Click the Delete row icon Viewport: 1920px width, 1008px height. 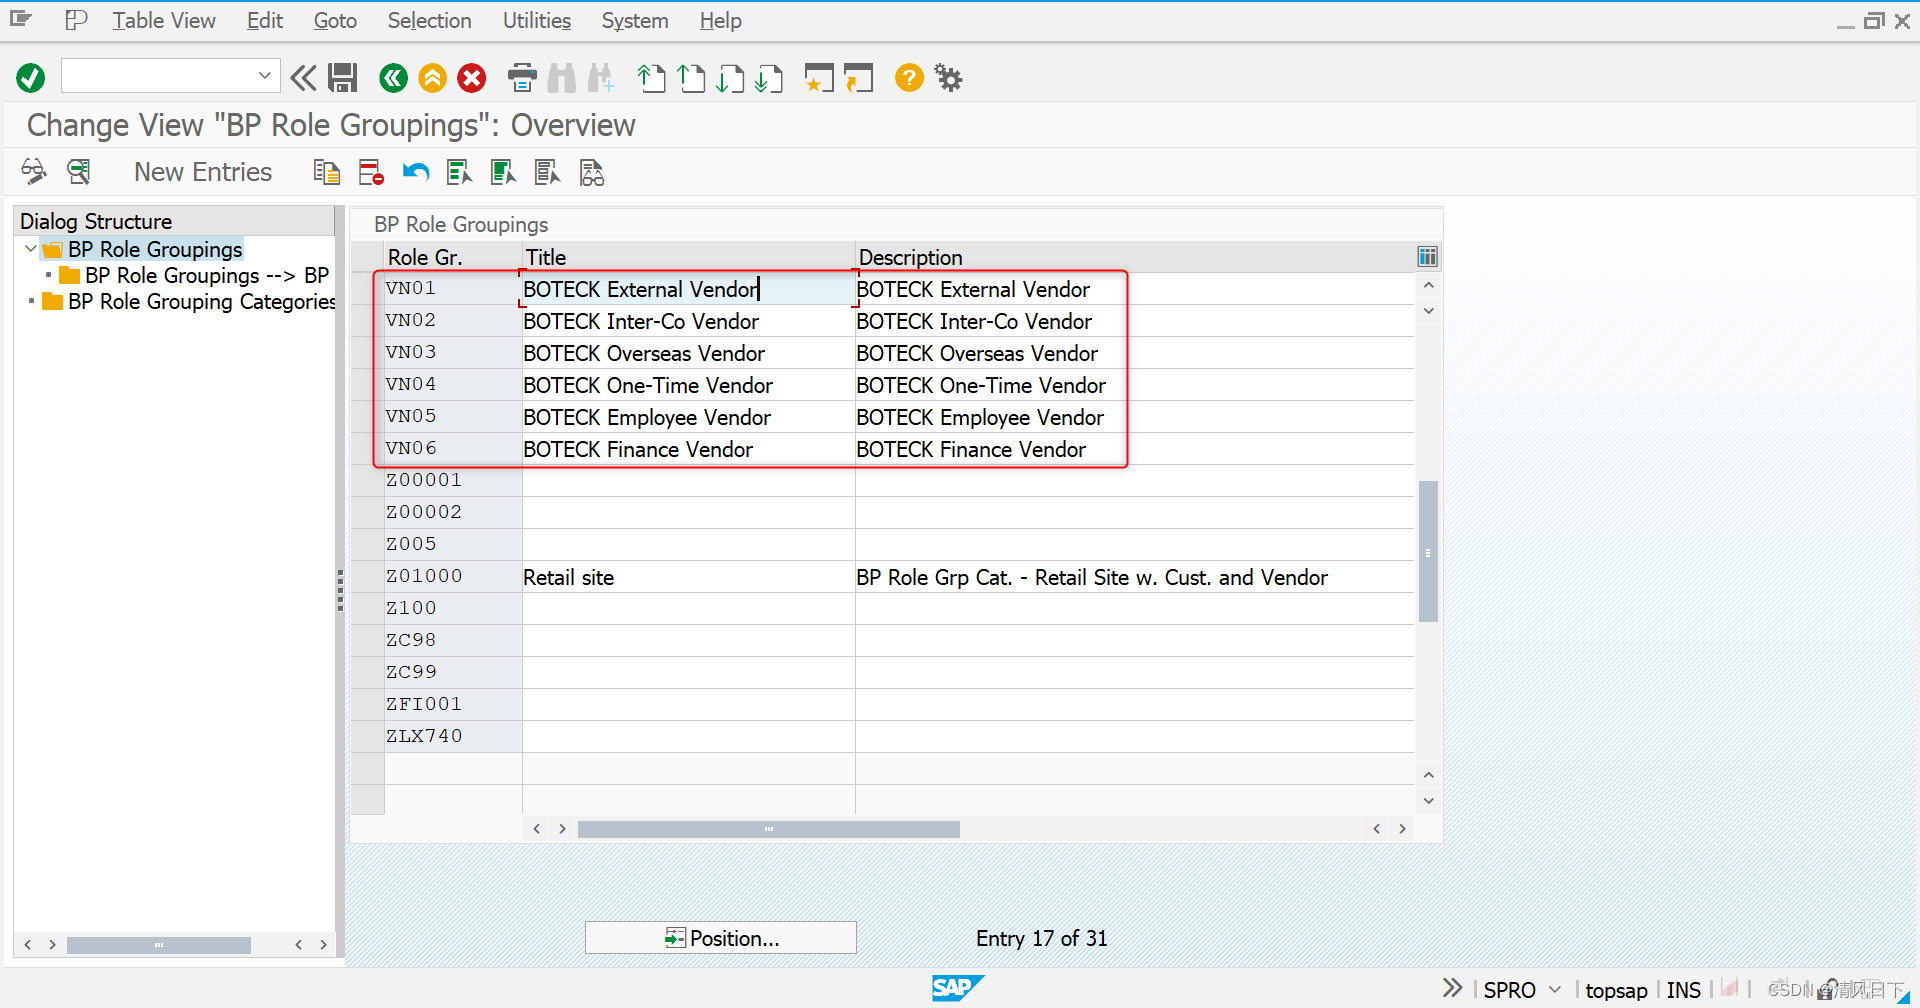click(x=371, y=173)
